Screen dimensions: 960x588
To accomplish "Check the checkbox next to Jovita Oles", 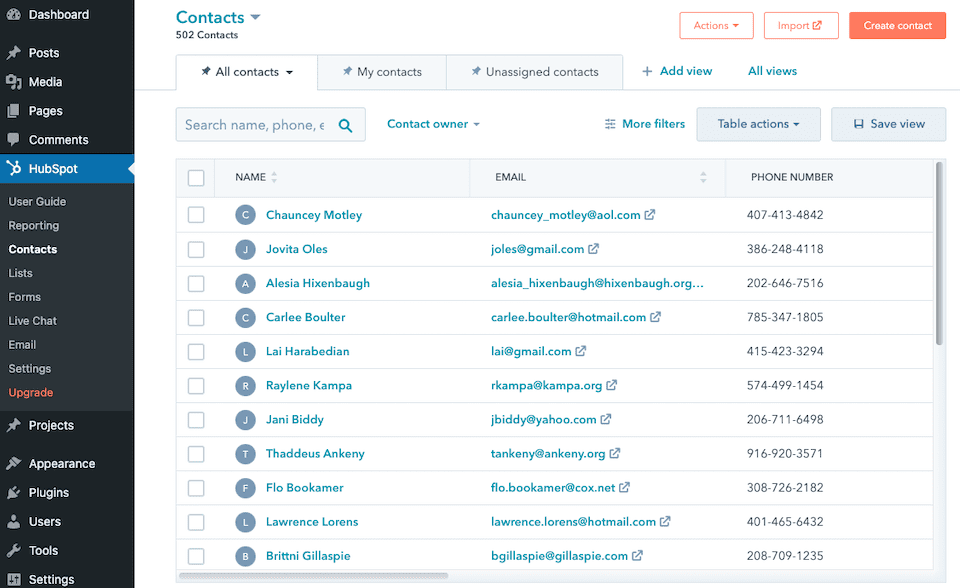I will pyautogui.click(x=196, y=248).
